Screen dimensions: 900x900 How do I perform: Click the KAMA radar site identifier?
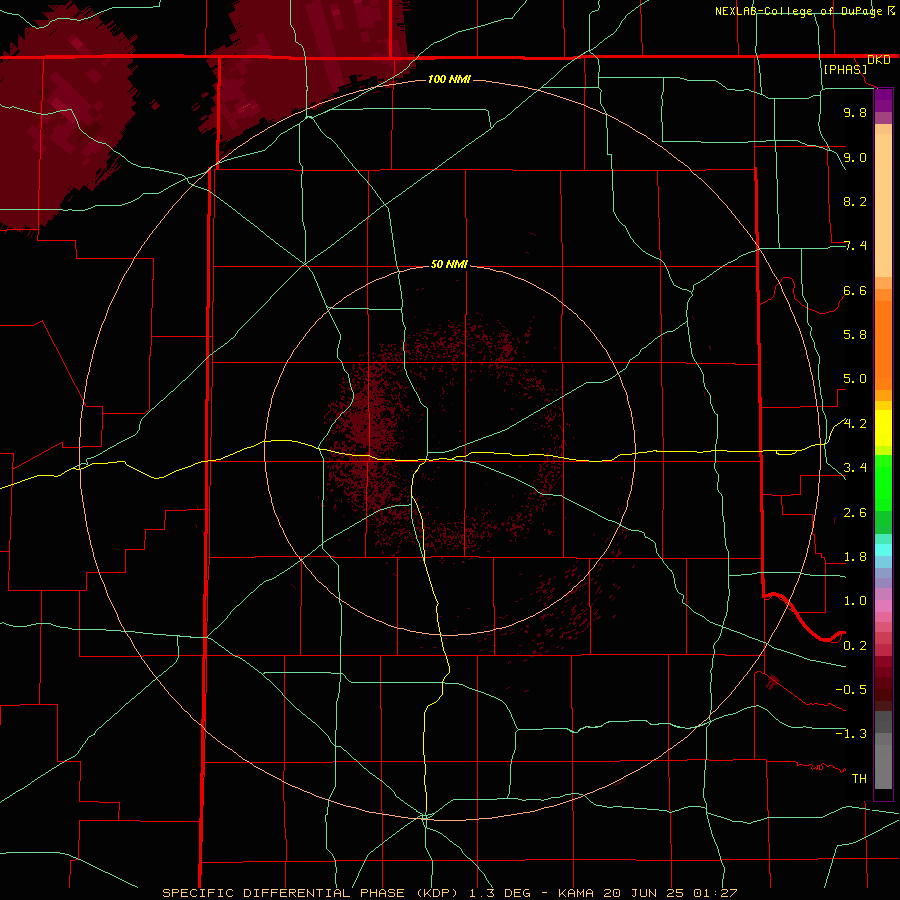576,893
